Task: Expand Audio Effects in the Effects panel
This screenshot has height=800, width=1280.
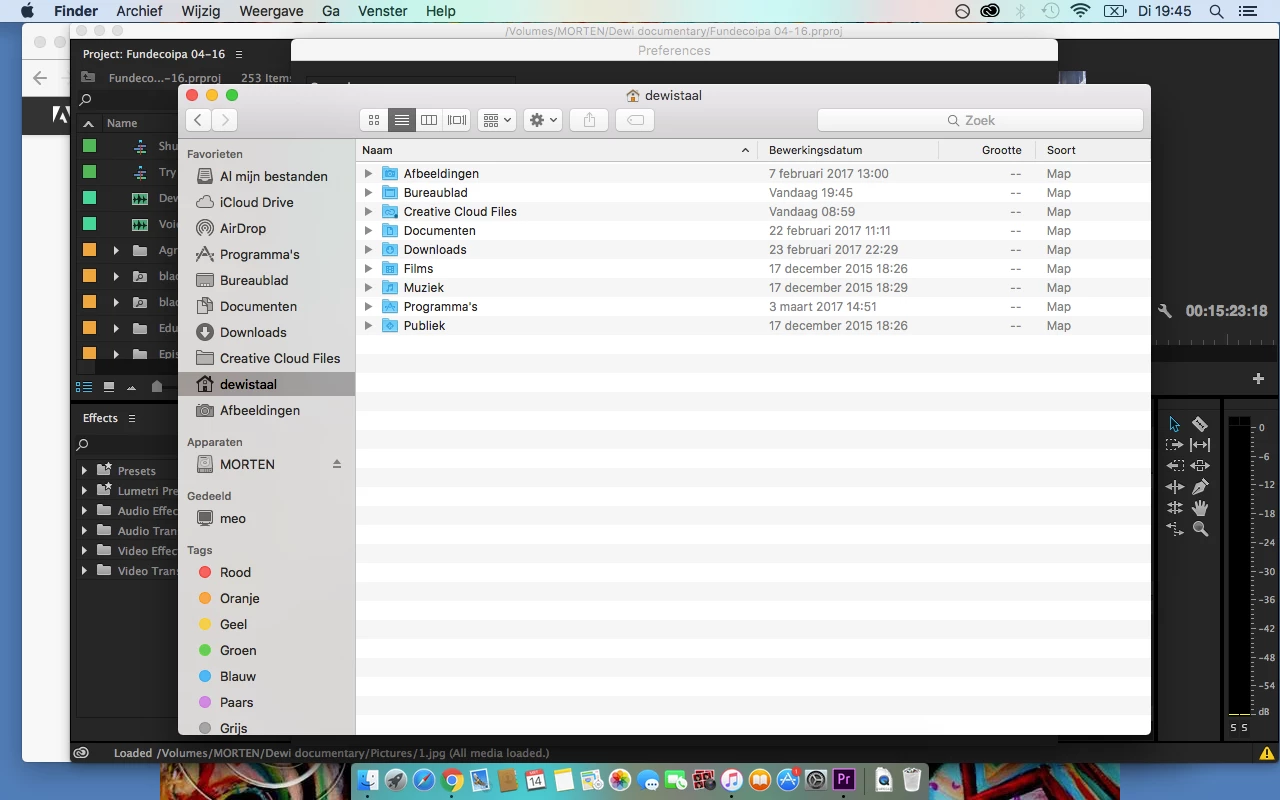Action: 84,510
